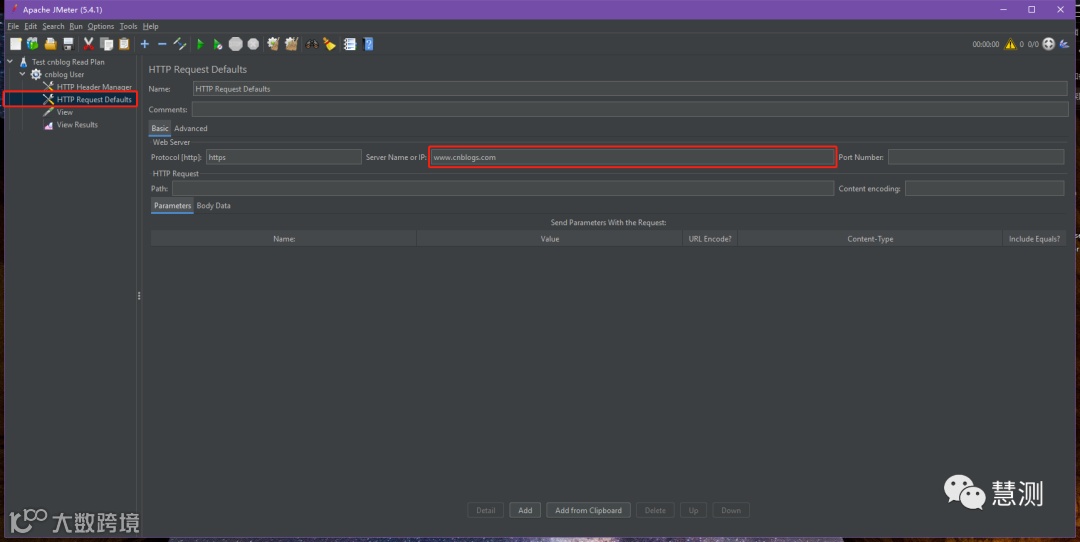The width and height of the screenshot is (1080, 542).
Task: Click the Help question-mark icon
Action: 368,44
